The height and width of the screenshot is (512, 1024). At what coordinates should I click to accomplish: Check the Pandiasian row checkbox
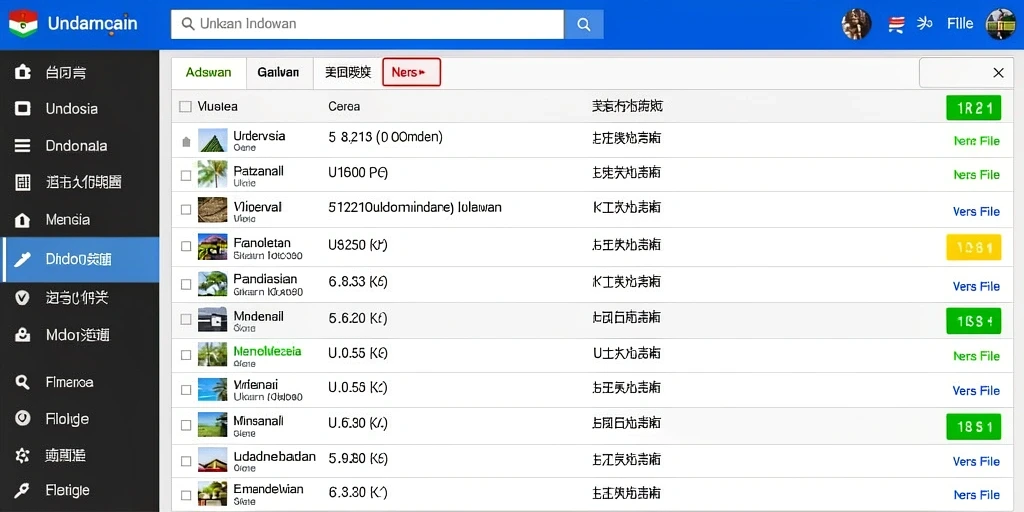186,284
